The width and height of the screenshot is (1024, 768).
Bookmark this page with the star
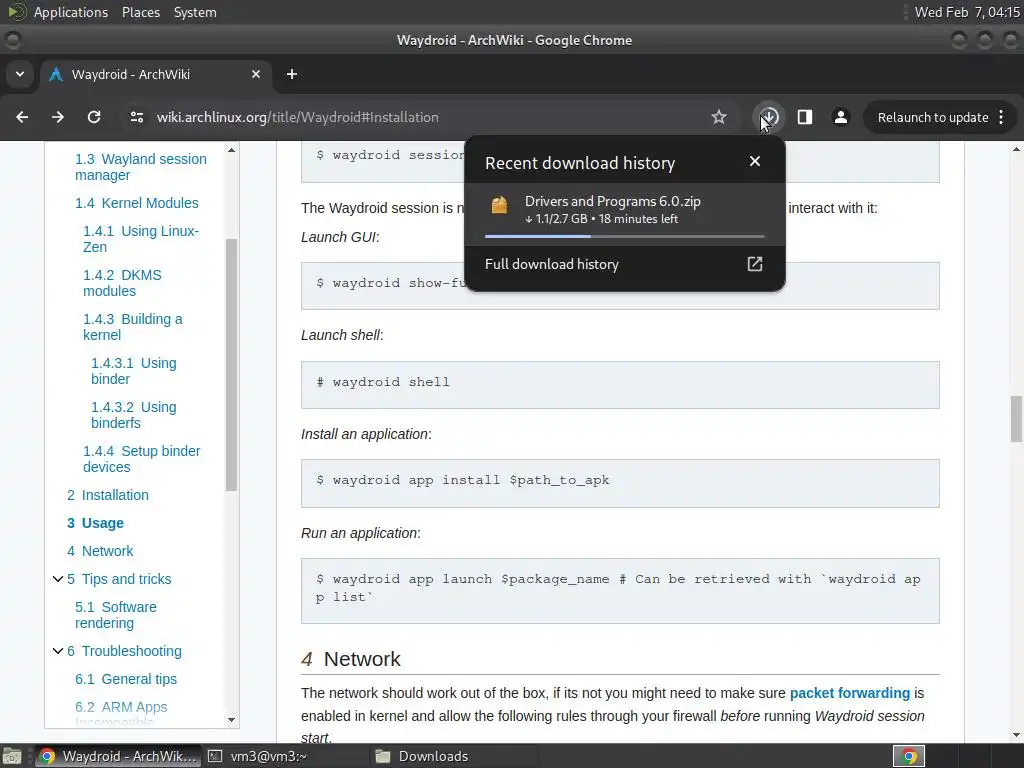[719, 117]
